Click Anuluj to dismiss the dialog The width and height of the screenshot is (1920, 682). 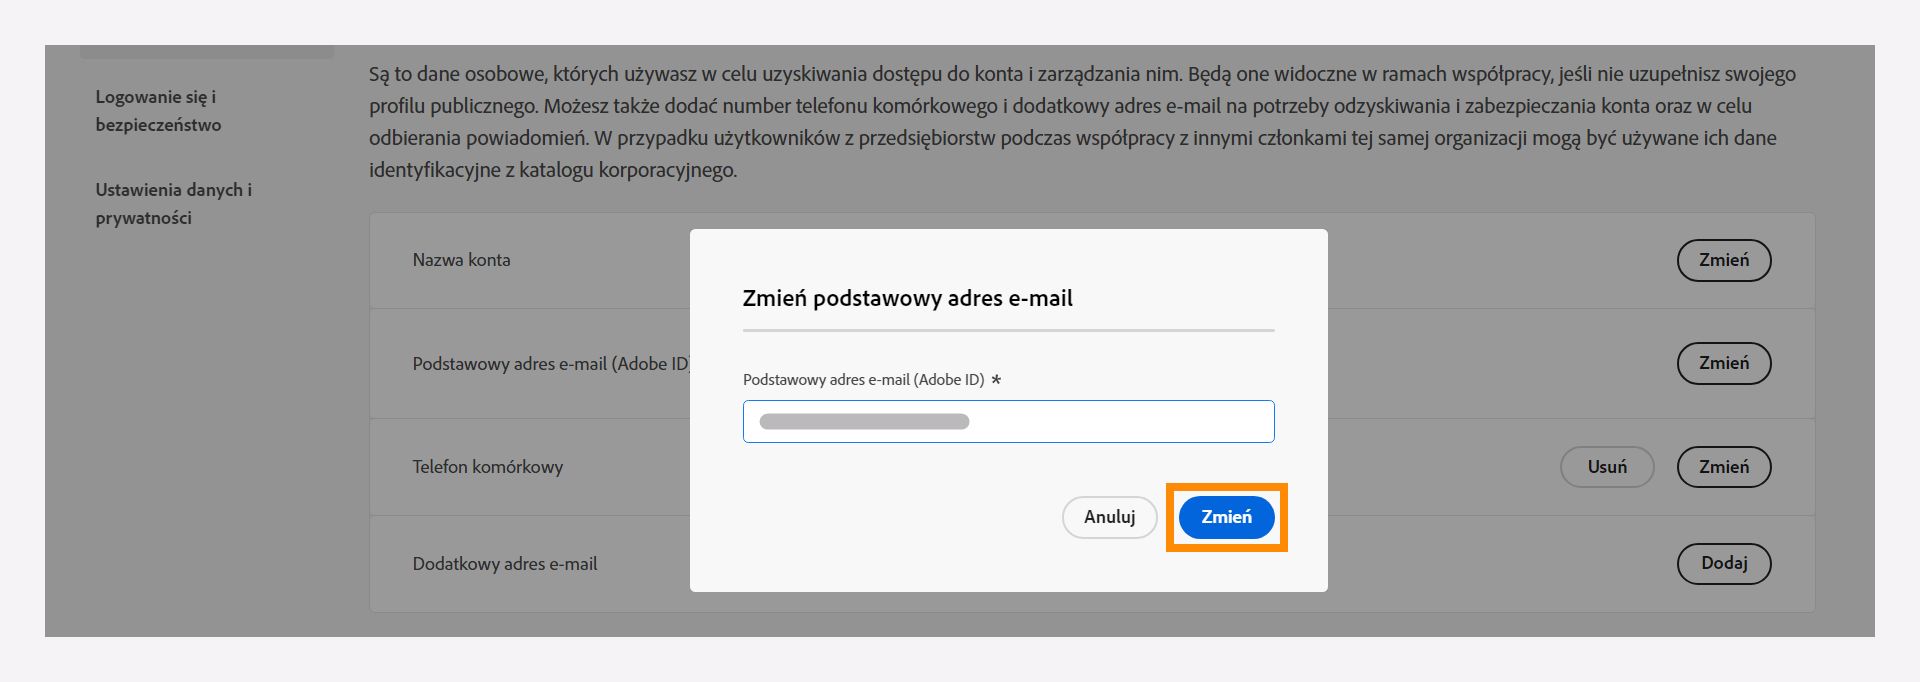(x=1109, y=518)
